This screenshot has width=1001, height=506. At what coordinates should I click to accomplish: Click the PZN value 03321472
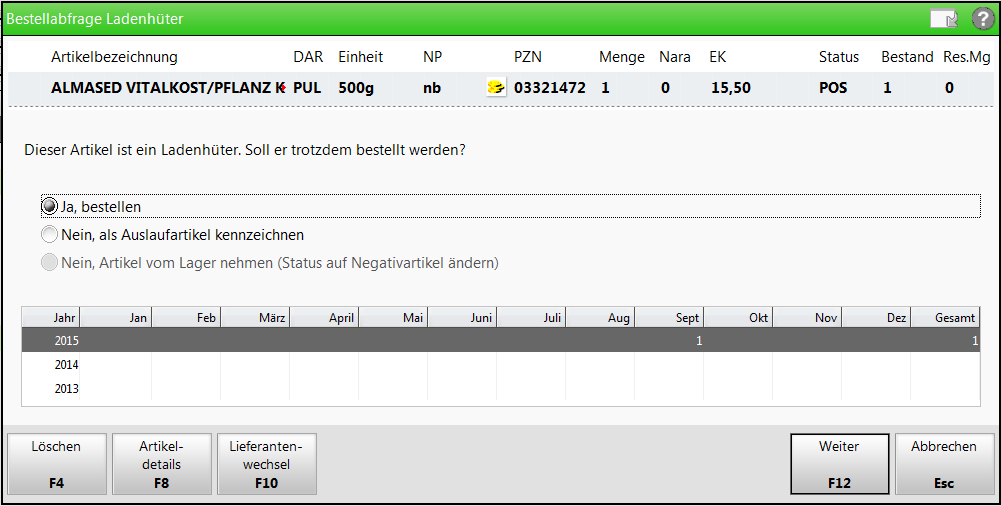(549, 88)
